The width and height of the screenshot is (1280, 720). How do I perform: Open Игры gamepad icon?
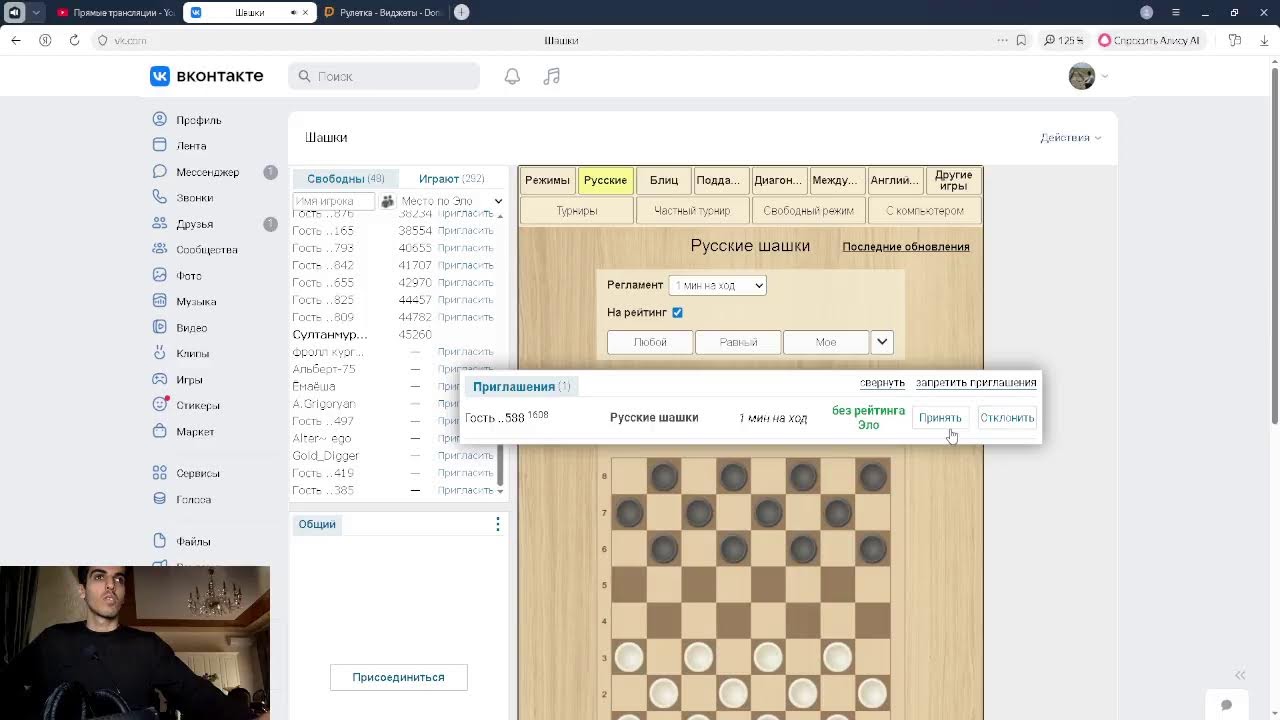coord(159,379)
